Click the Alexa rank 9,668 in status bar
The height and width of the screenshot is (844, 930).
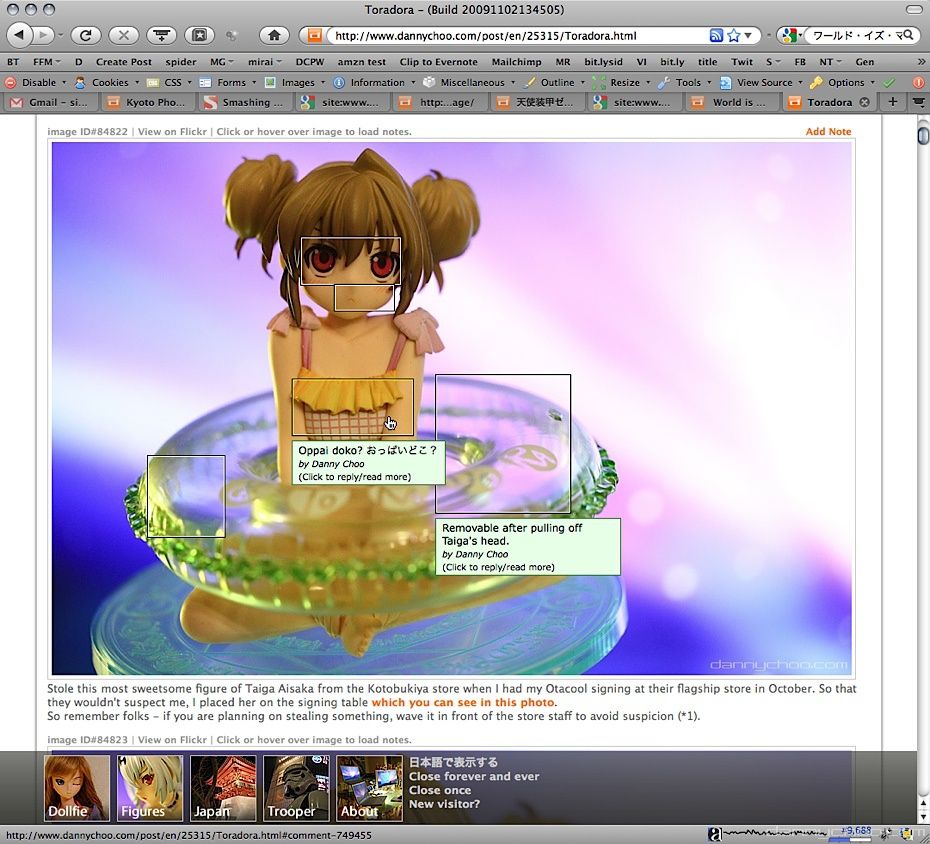click(x=856, y=830)
